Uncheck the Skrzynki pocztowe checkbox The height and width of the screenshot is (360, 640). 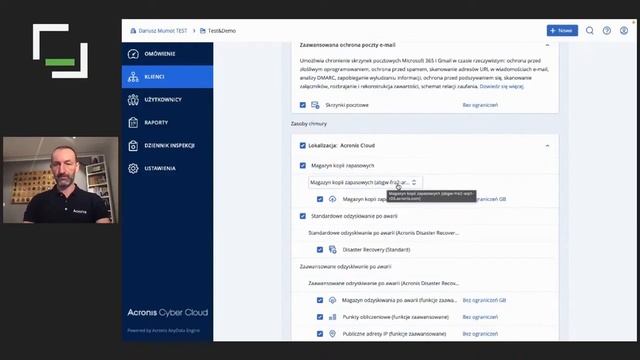coord(302,105)
